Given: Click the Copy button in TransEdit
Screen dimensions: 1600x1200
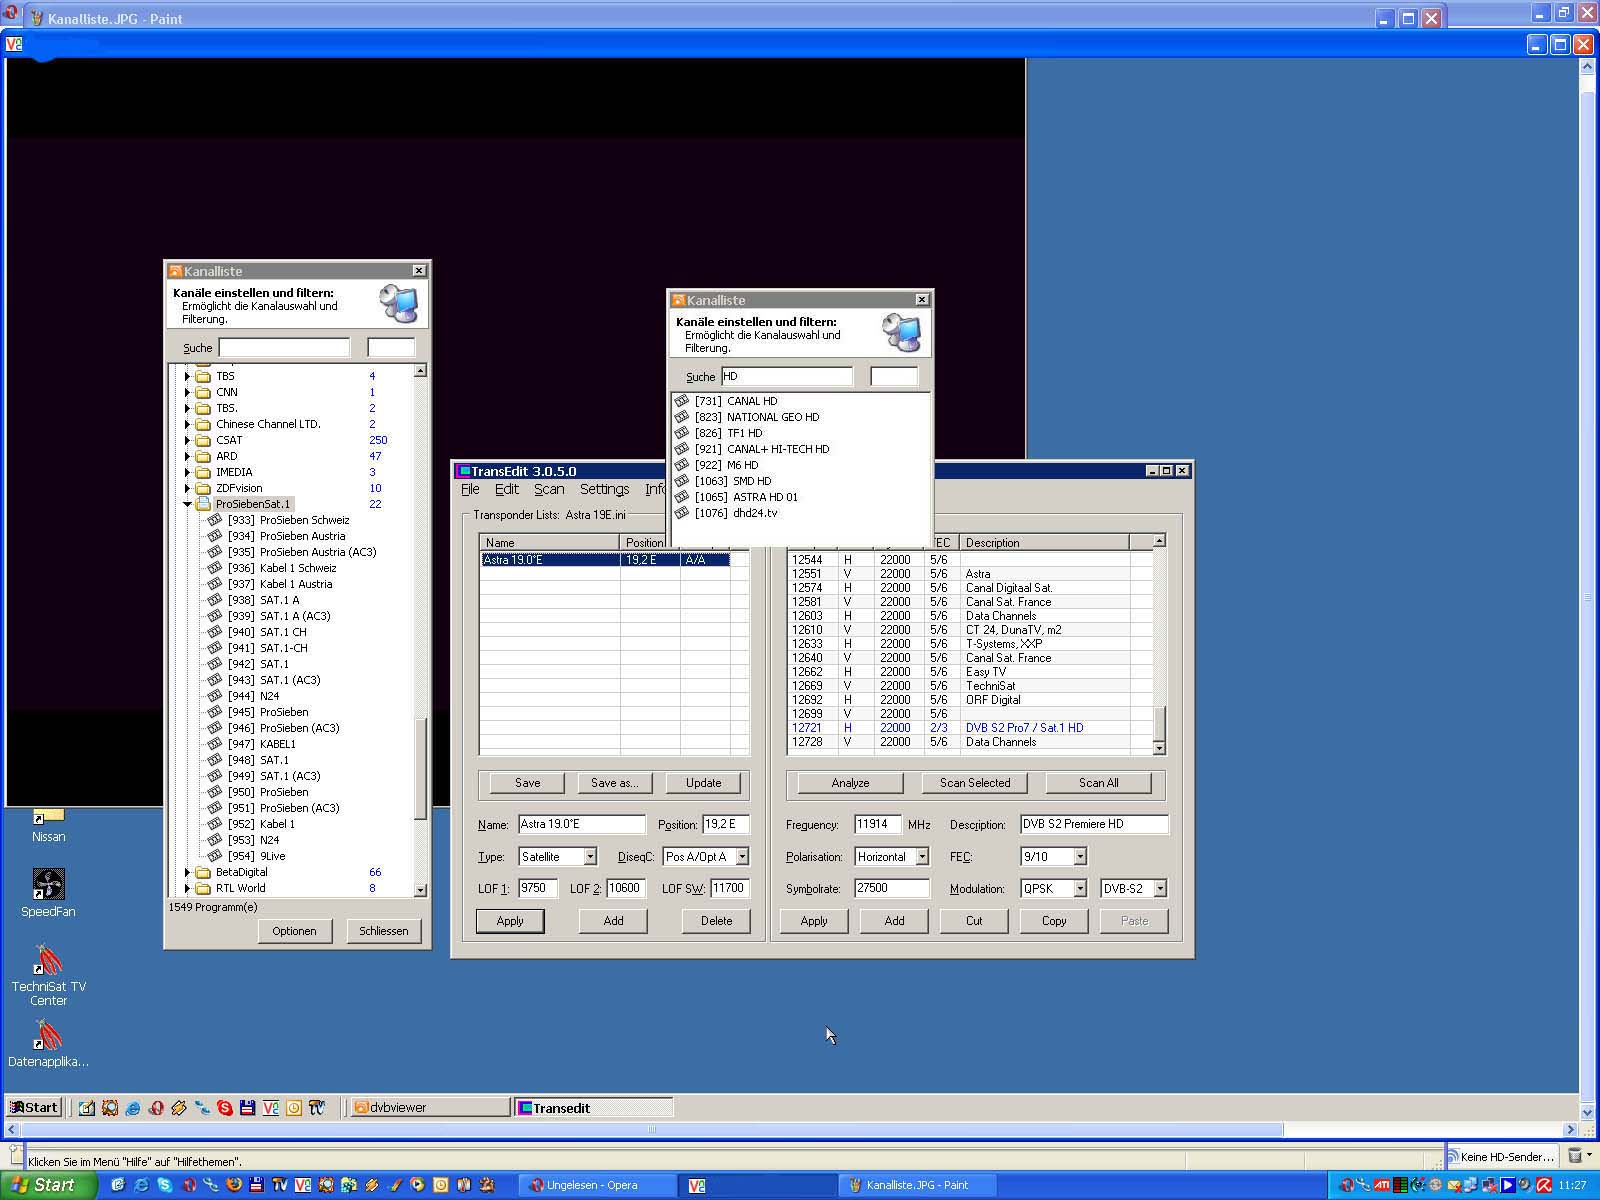Looking at the screenshot, I should click(1054, 921).
